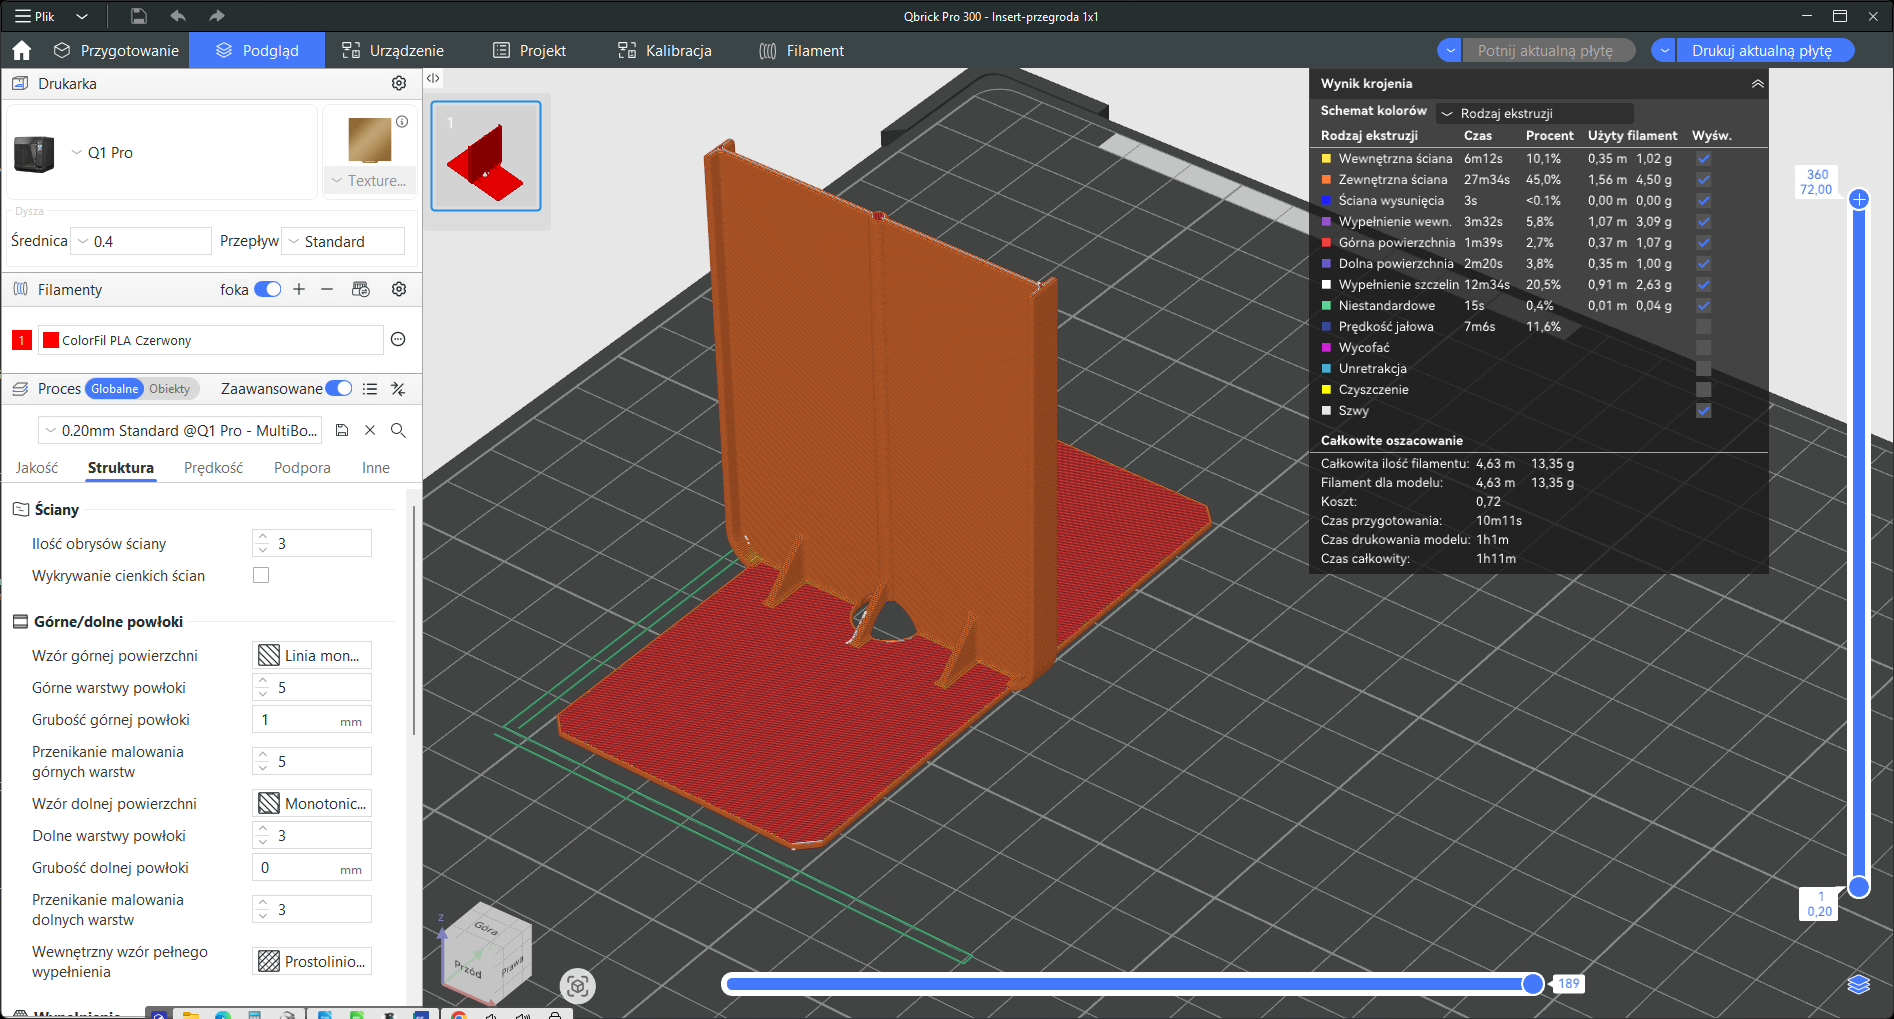Viewport: 1894px width, 1019px height.
Task: Open the Plik menu dropdown arrow
Action: (82, 16)
